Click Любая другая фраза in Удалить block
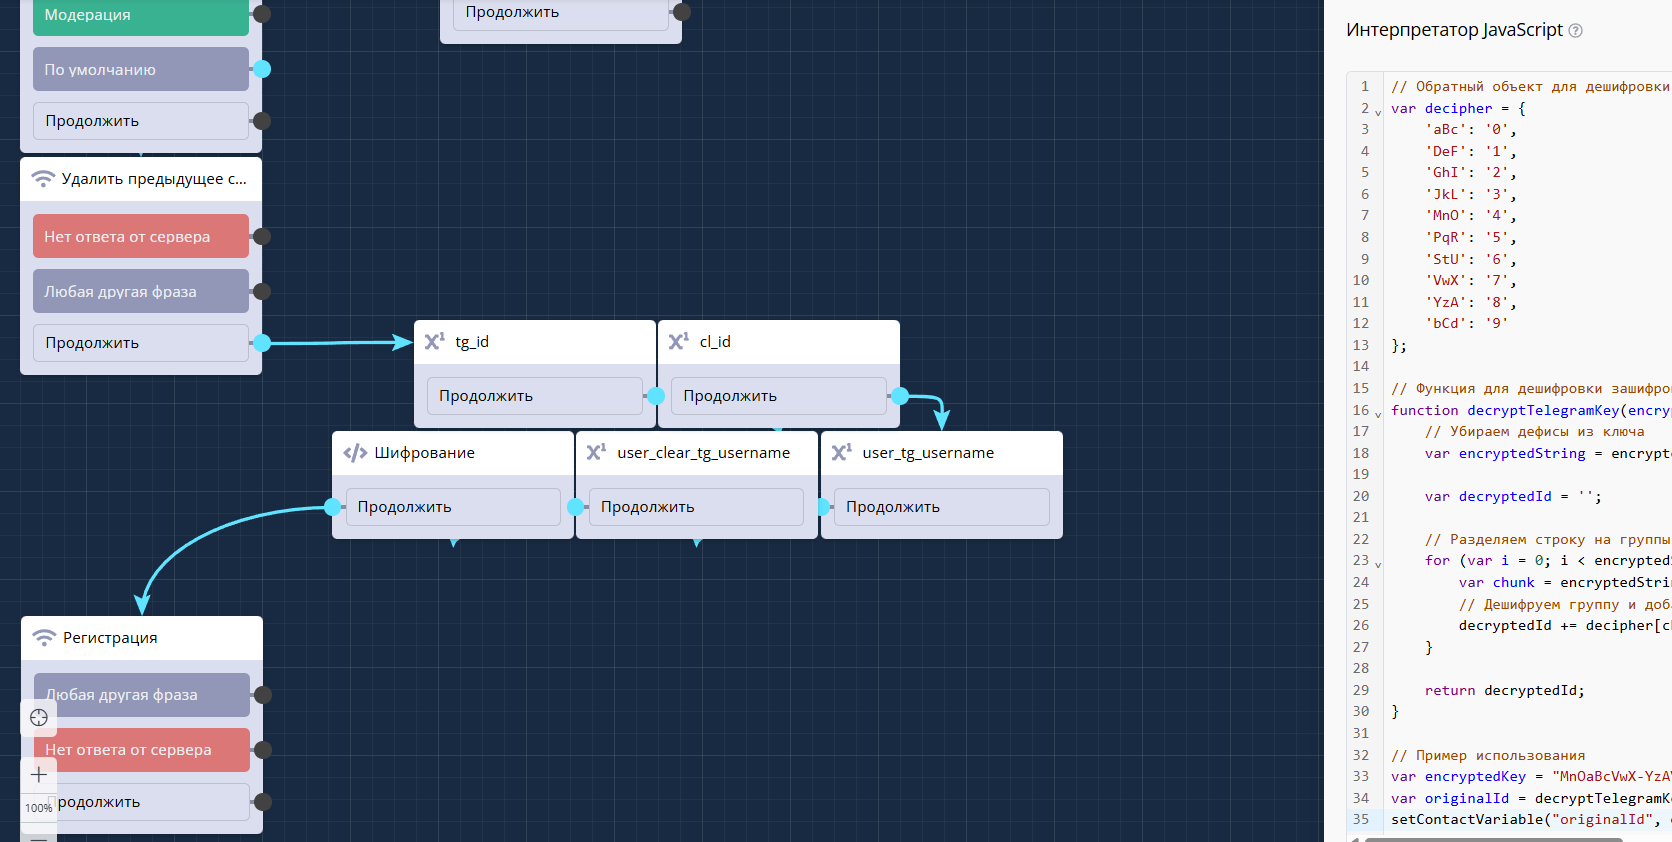This screenshot has height=842, width=1672. pyautogui.click(x=141, y=292)
